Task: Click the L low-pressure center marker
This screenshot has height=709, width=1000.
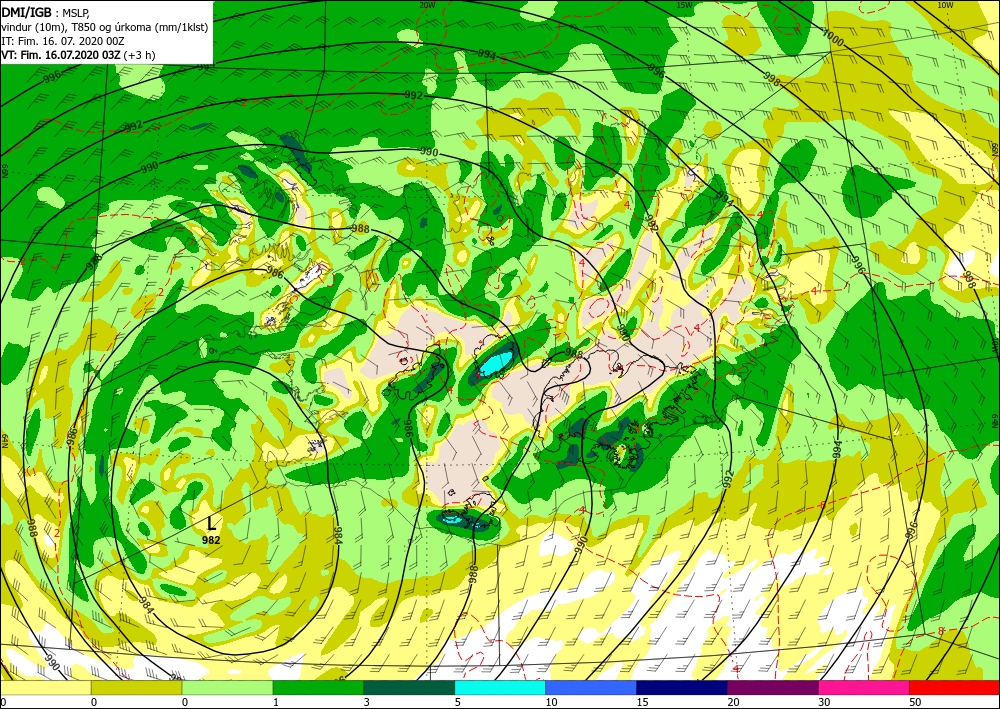Action: click(x=211, y=524)
